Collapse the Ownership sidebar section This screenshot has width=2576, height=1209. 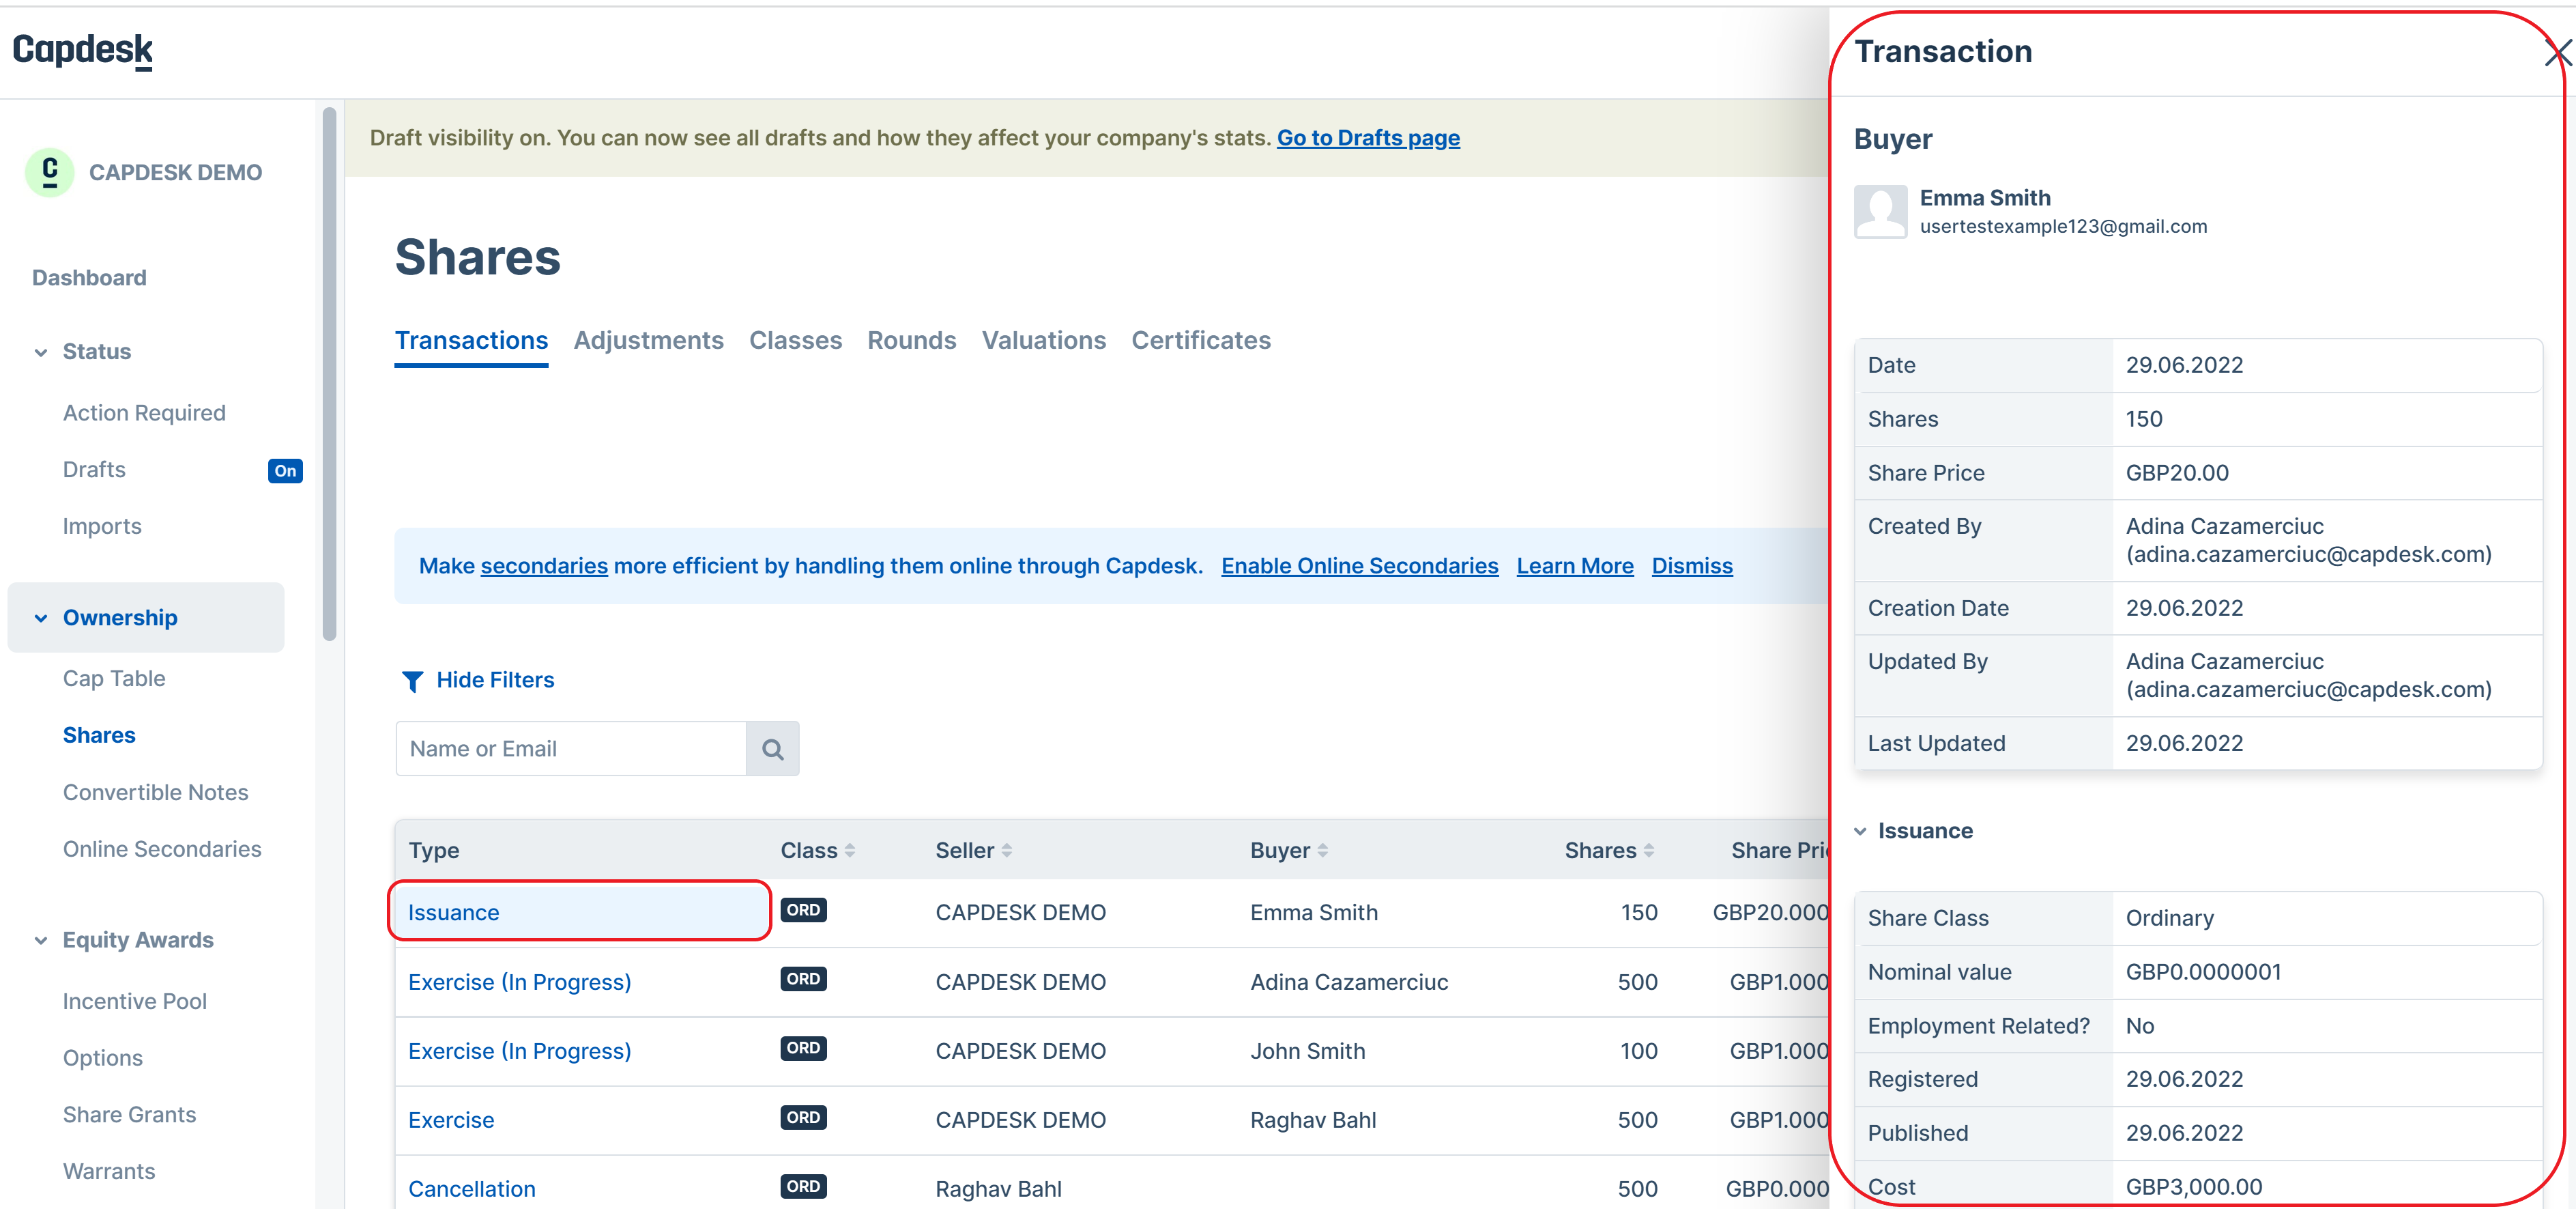(41, 618)
